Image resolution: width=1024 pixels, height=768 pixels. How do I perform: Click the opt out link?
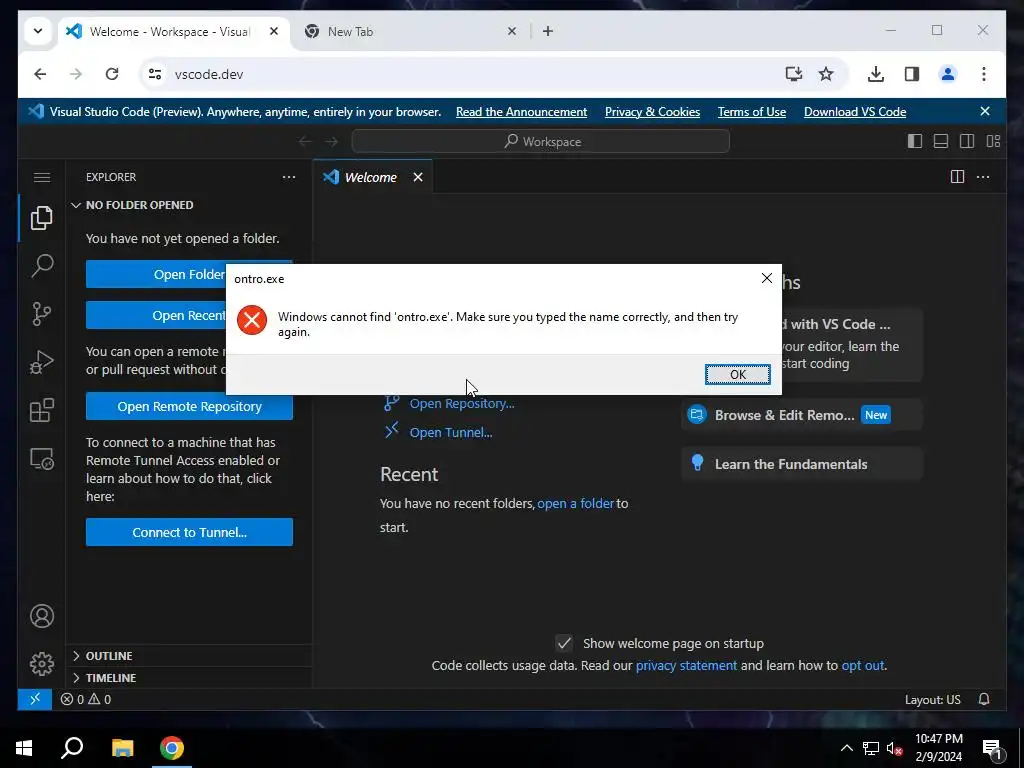[x=862, y=665]
